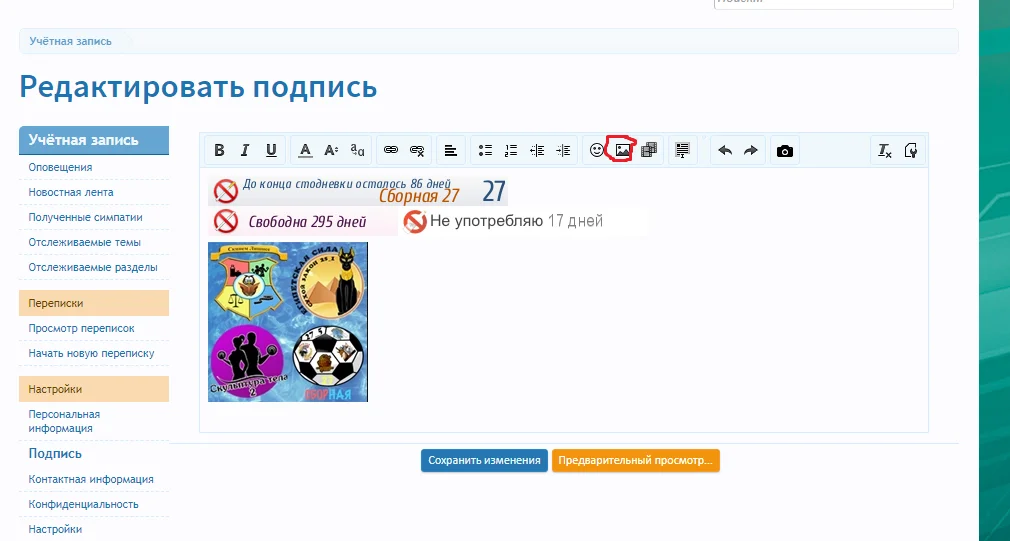Insert an ordered numbered list
This screenshot has height=541, width=1010.
point(511,150)
